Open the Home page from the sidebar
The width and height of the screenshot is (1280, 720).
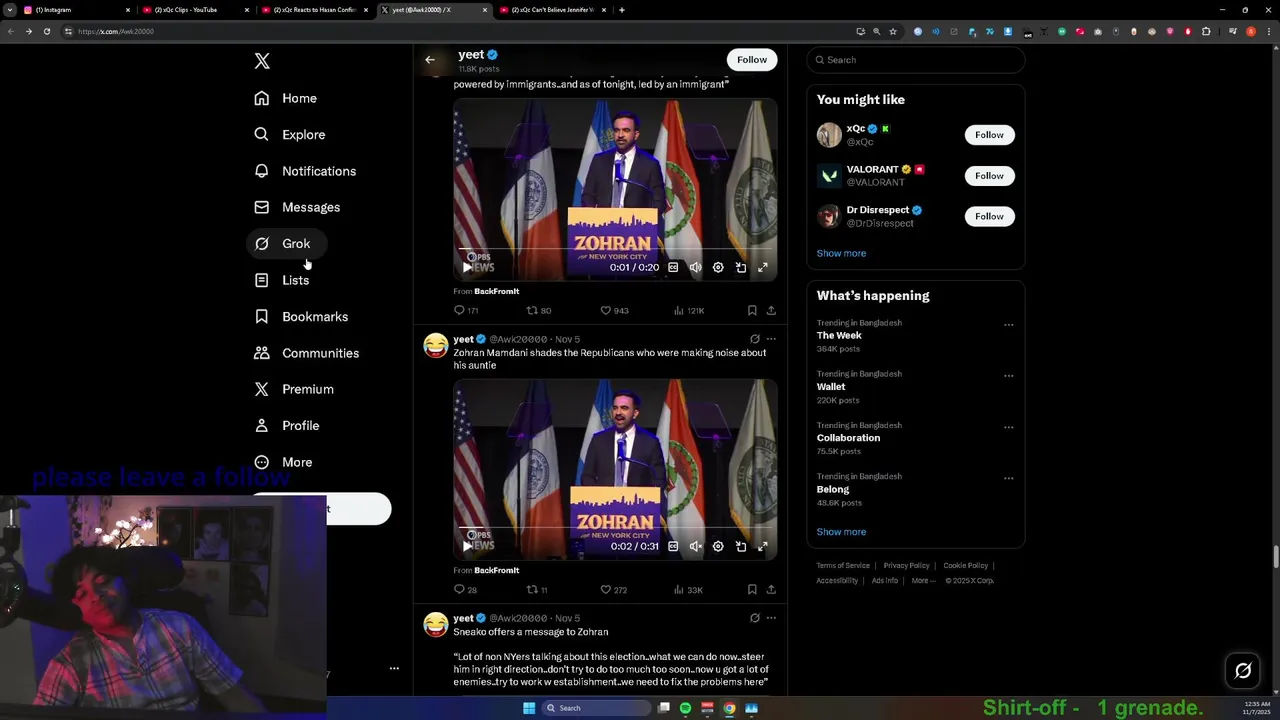tap(285, 98)
